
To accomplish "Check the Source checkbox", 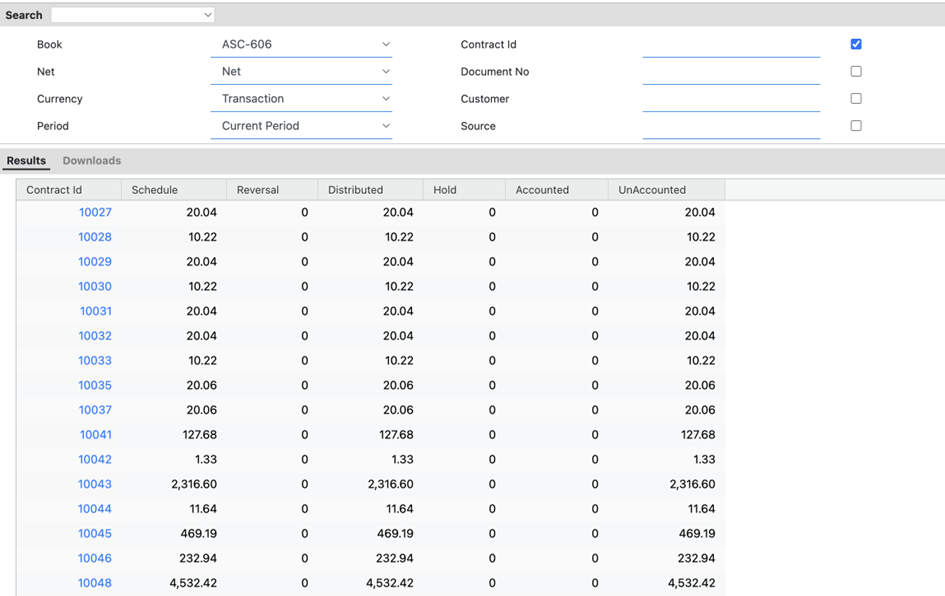I will (x=855, y=126).
